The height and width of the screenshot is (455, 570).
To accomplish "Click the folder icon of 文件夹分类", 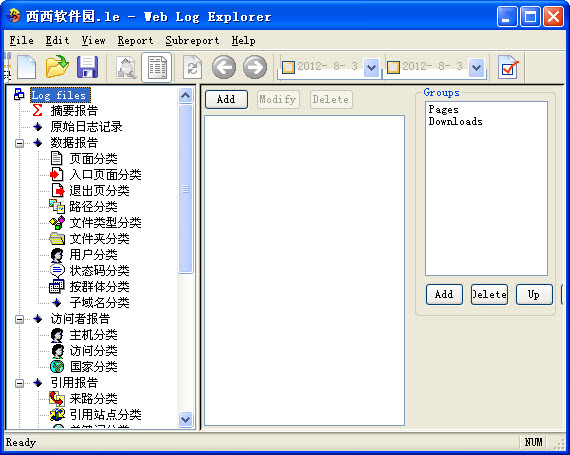I will click(57, 238).
